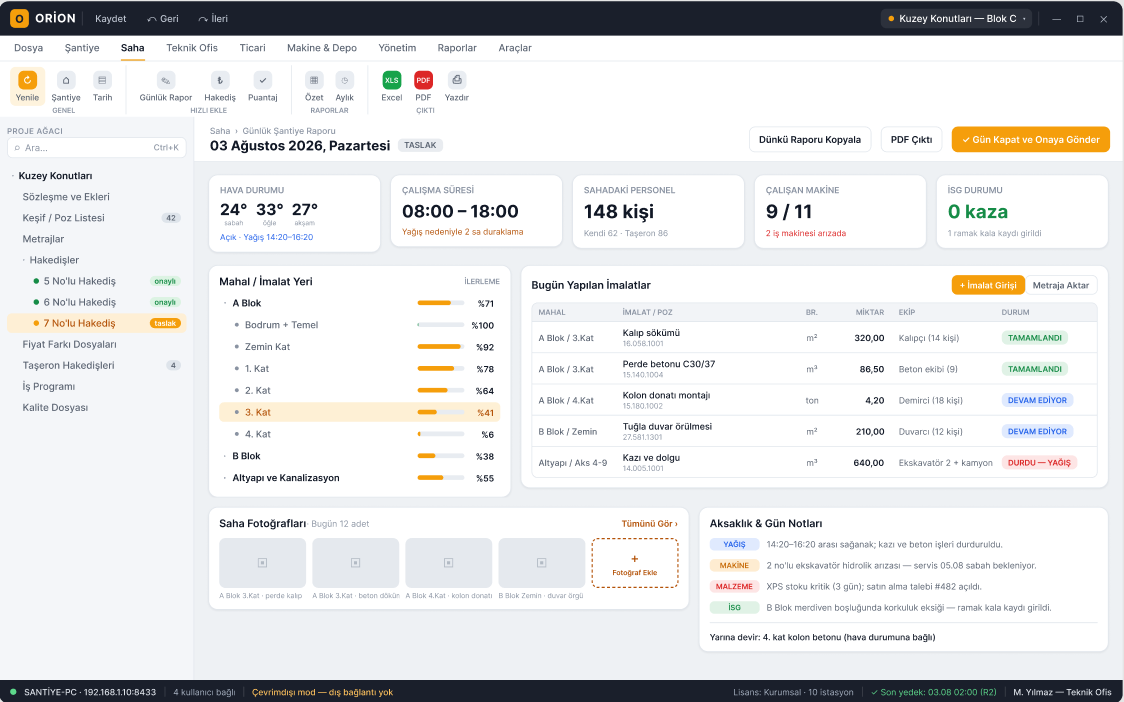Click Gün Kapat ve Onaya Gönder button
Screen dimensions: 1124x702
click(1030, 140)
